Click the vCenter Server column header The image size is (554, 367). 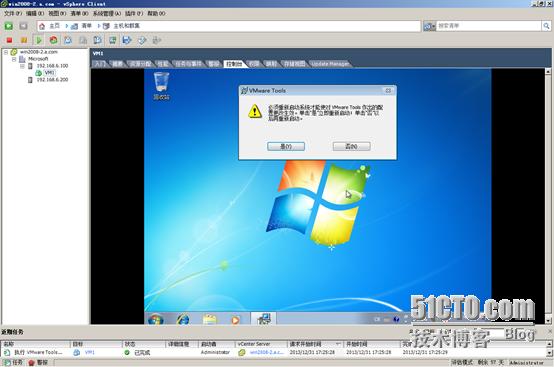click(x=261, y=344)
